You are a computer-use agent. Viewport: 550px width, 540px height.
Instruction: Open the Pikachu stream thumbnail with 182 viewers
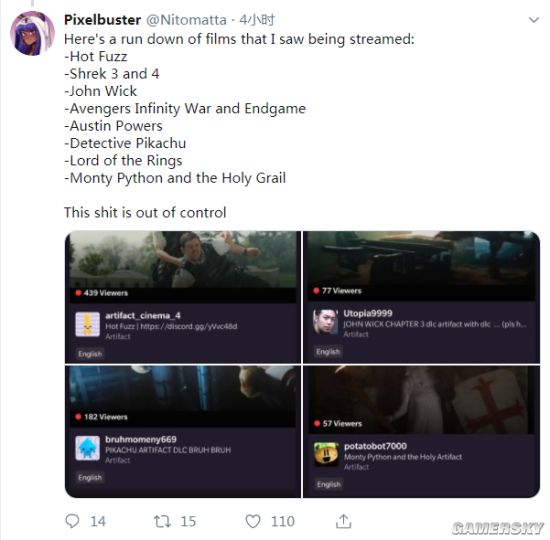click(x=183, y=396)
